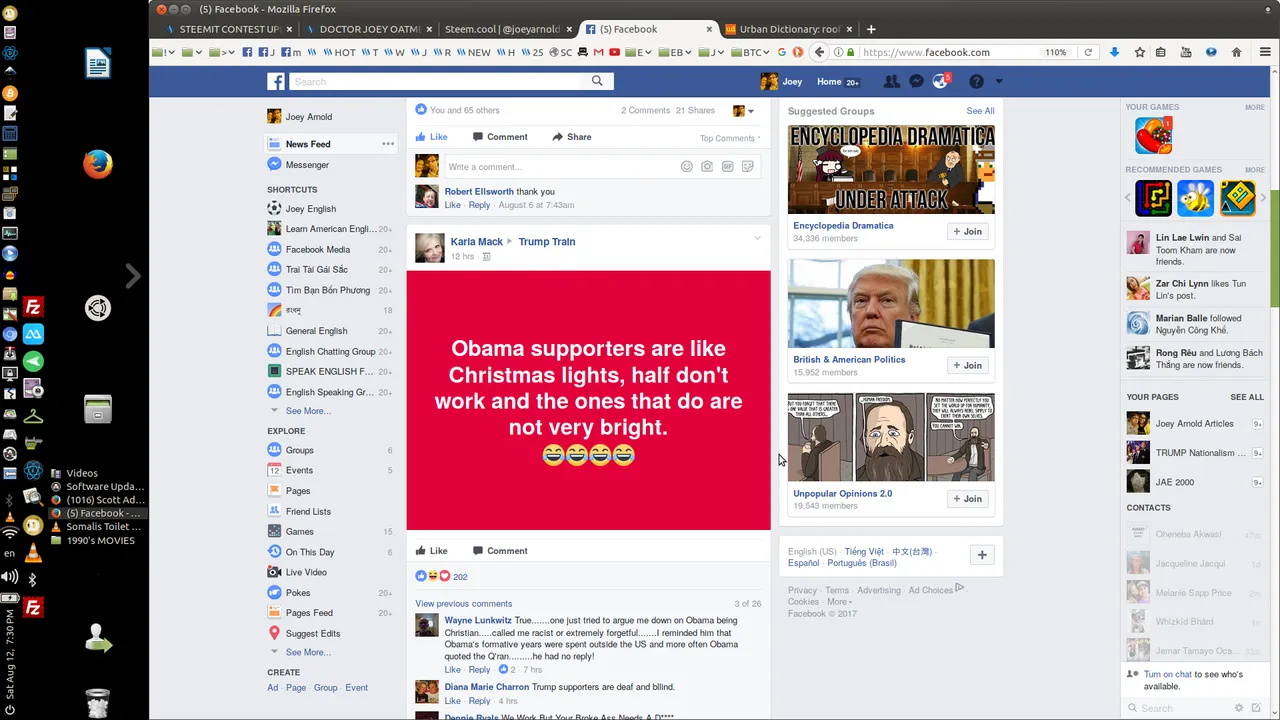
Task: Open the account settings dropdown arrow
Action: click(998, 82)
